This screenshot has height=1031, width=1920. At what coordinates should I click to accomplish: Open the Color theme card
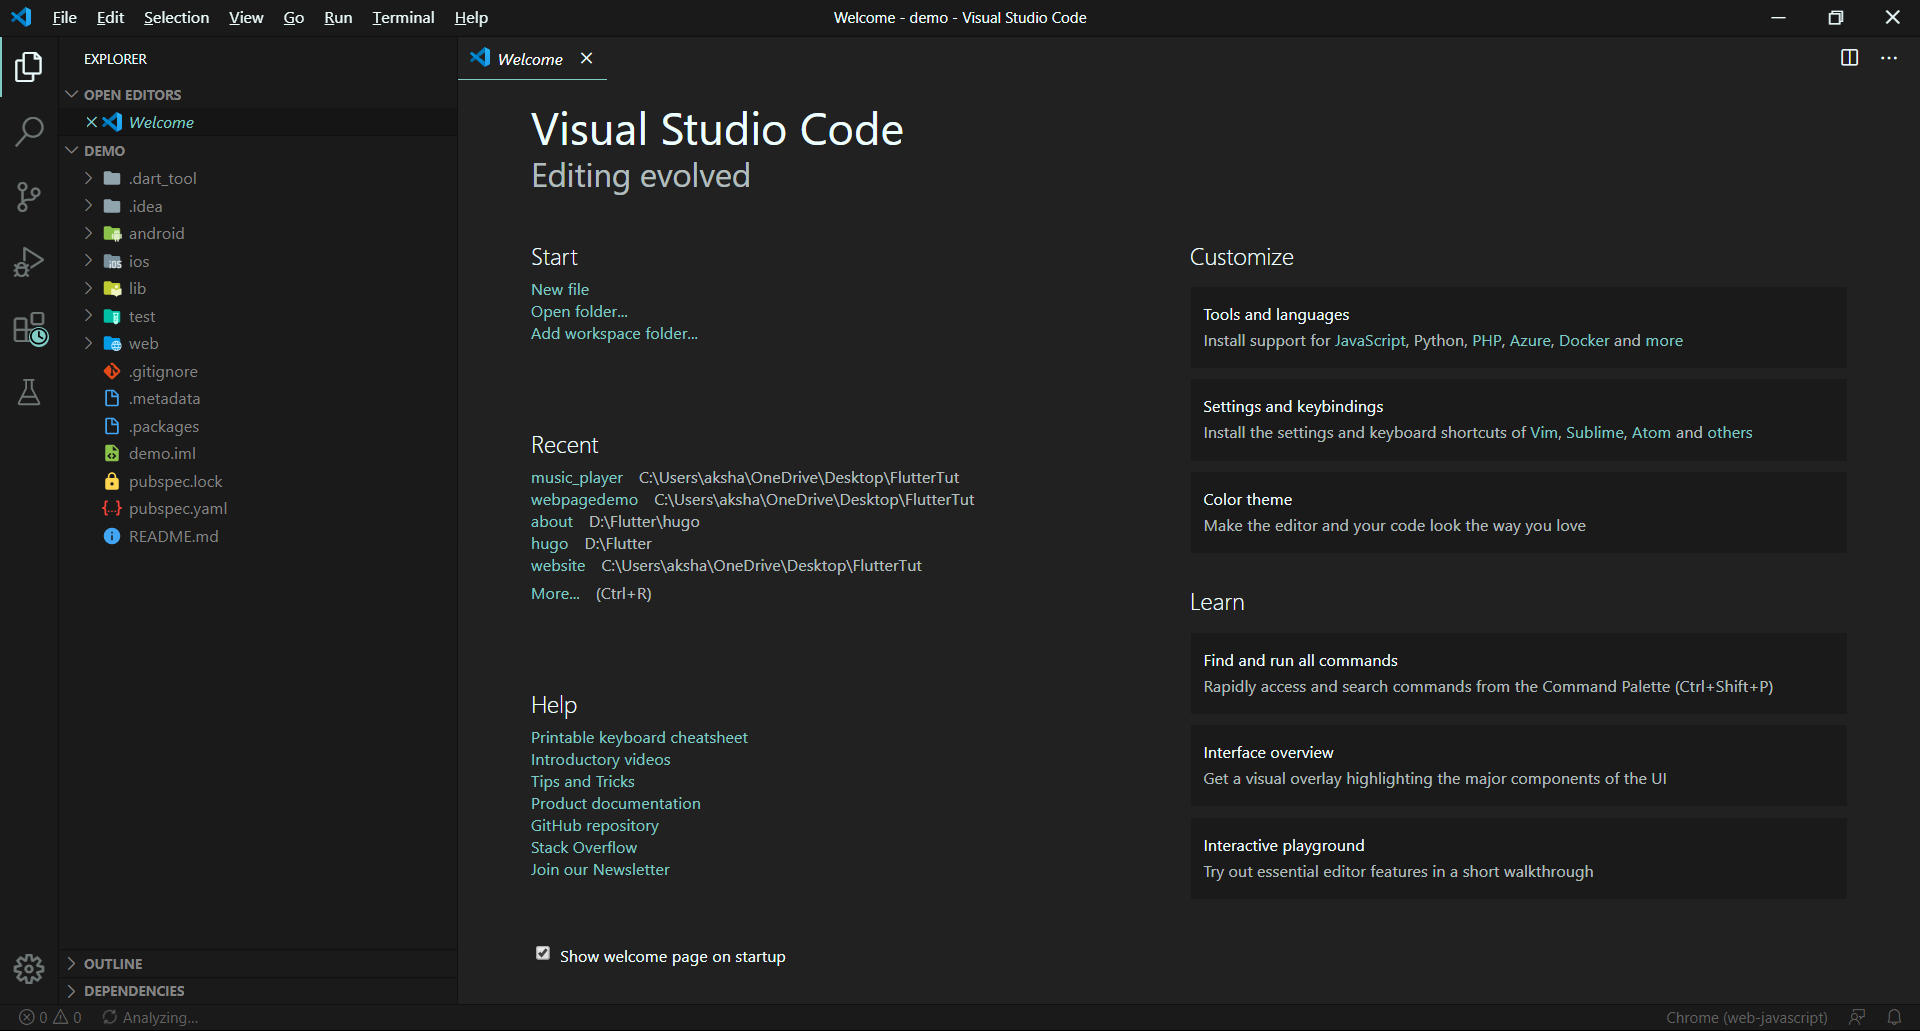click(1518, 512)
